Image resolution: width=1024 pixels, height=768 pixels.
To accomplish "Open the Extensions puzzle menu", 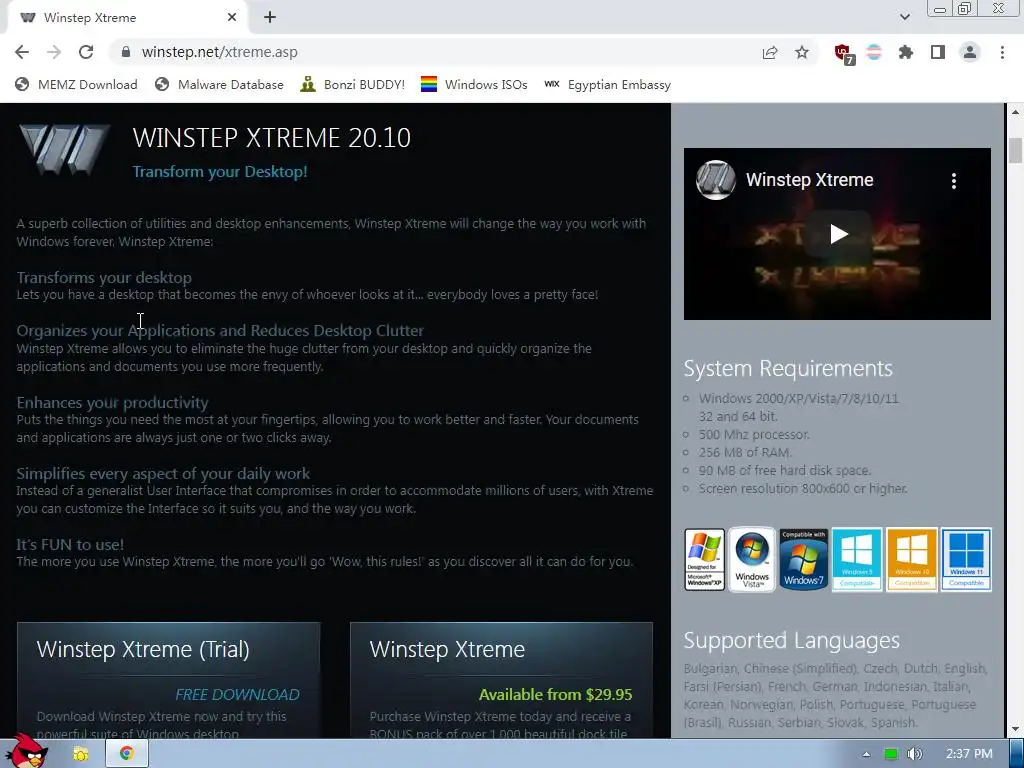I will [906, 52].
